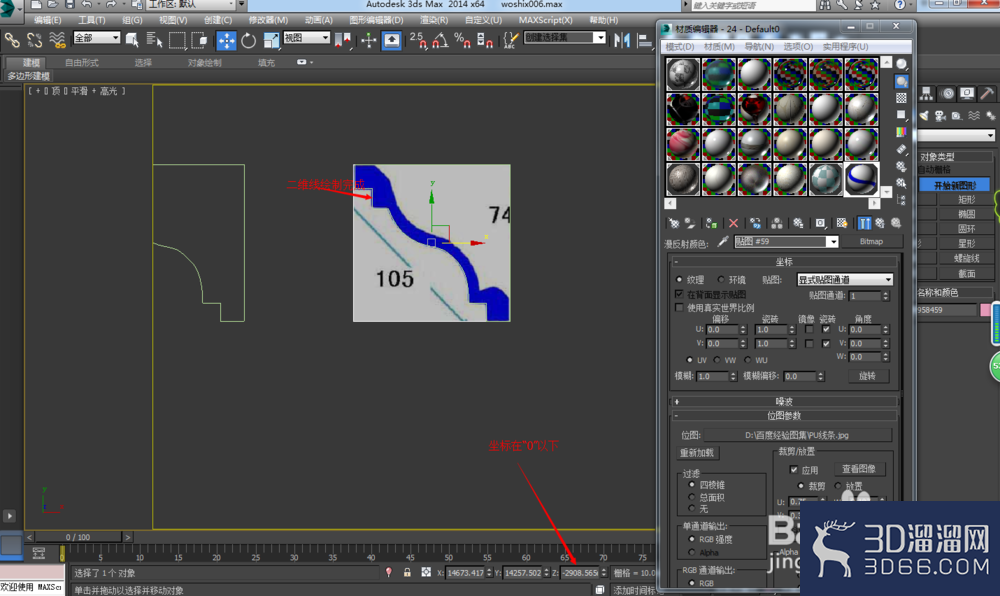The image size is (1000, 596).
Task: Click the bitmap path PU线条.jpg button
Action: (797, 435)
